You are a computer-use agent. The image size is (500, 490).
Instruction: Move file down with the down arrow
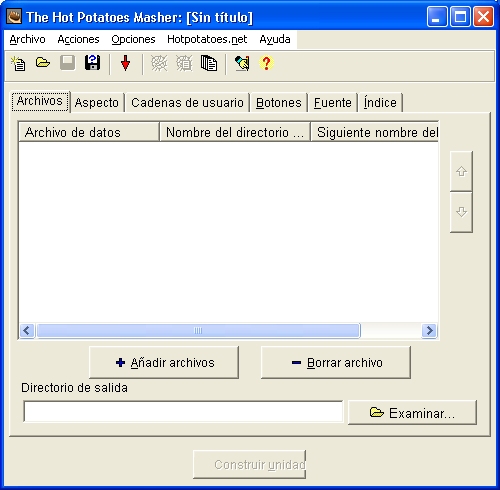(461, 212)
